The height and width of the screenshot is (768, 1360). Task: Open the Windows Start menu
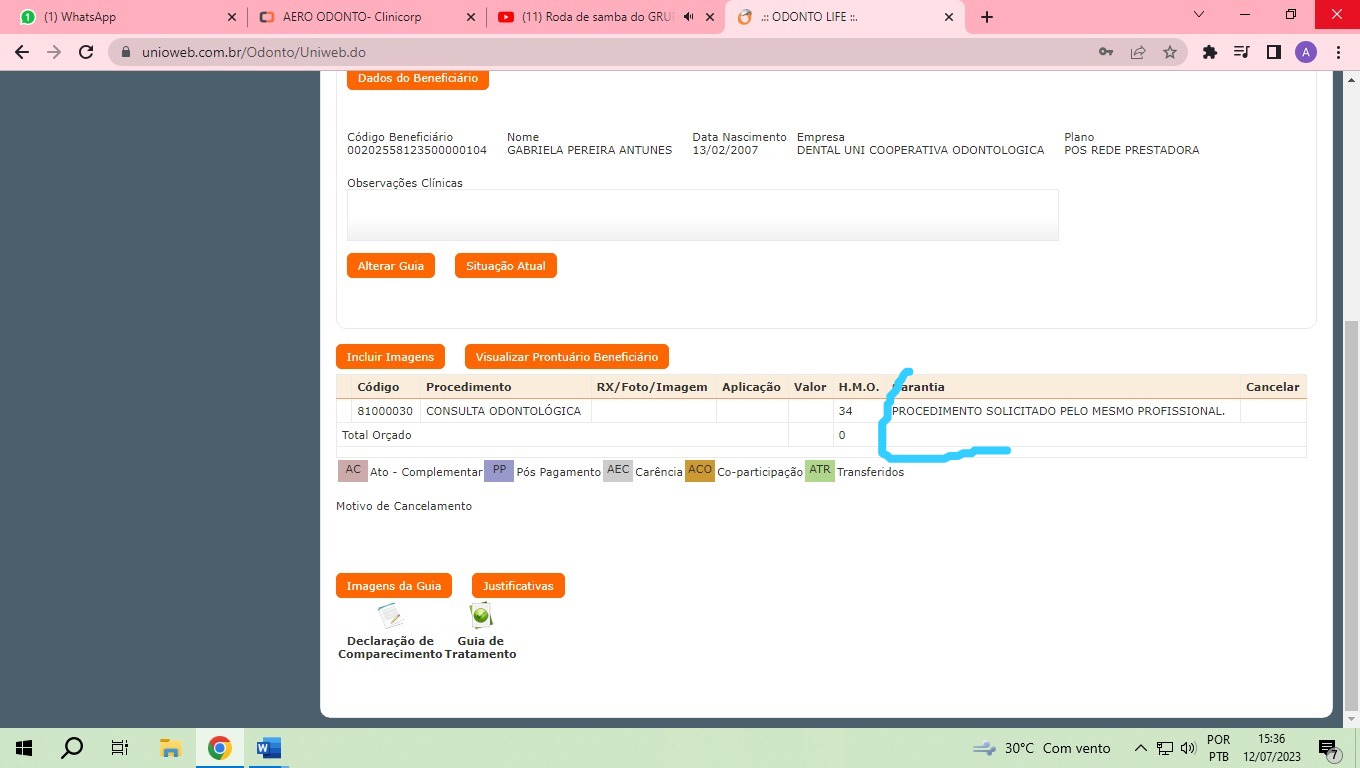coord(24,748)
